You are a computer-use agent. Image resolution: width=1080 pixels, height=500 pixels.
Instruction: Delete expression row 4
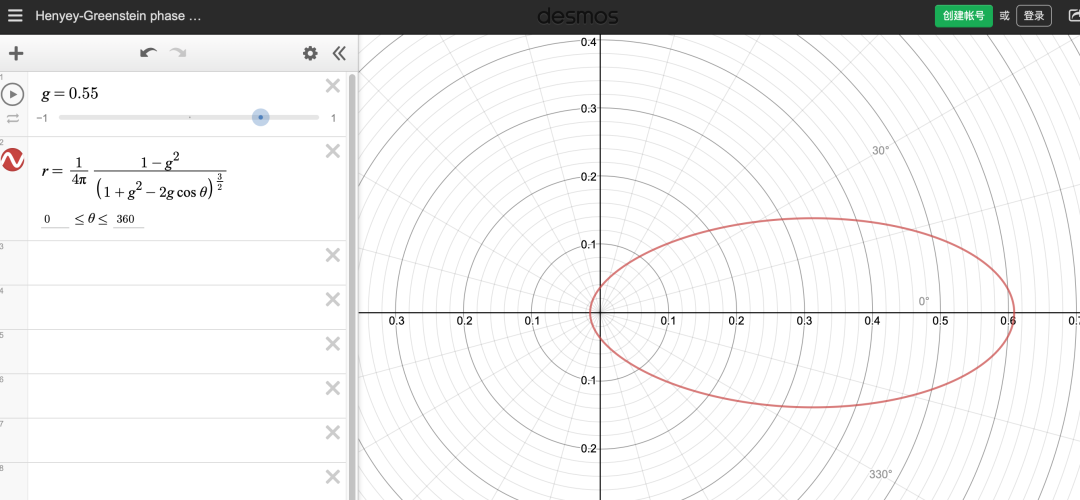333,300
